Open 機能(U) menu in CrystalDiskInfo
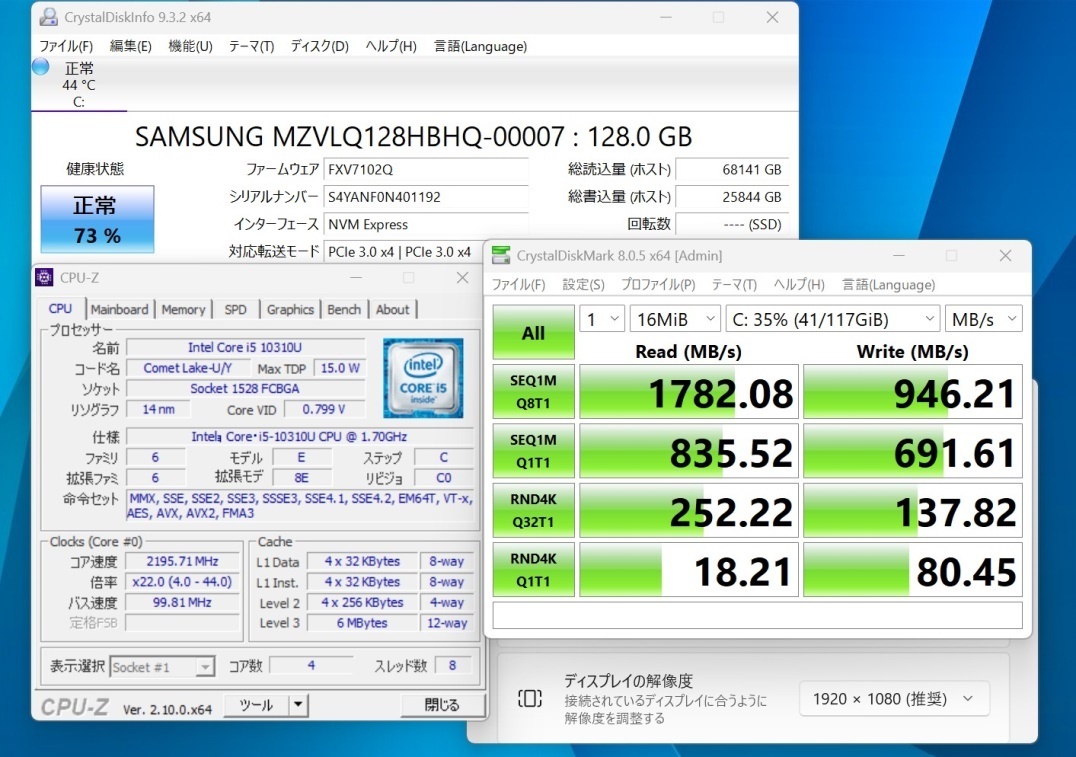The image size is (1076, 757). pos(190,46)
